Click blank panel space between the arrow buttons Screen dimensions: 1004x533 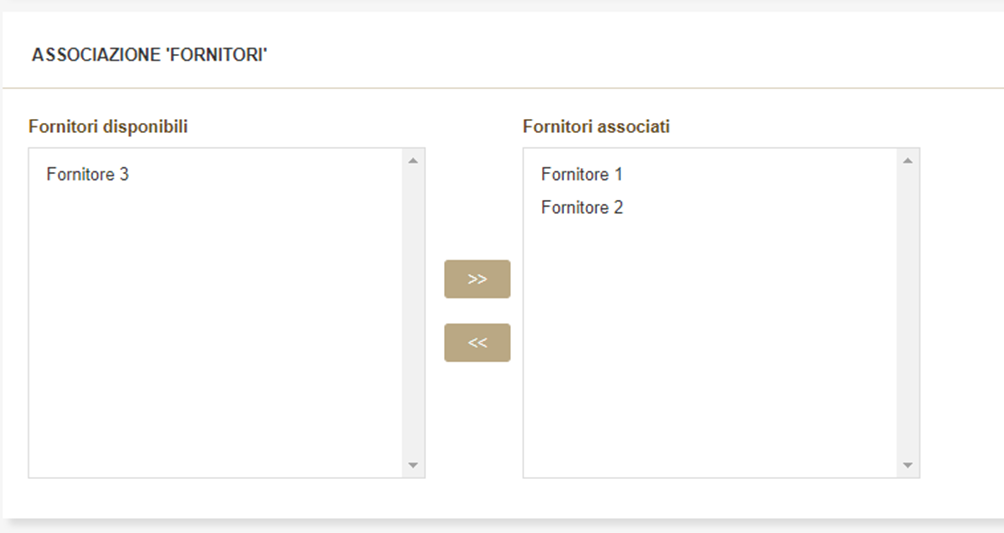(x=477, y=311)
